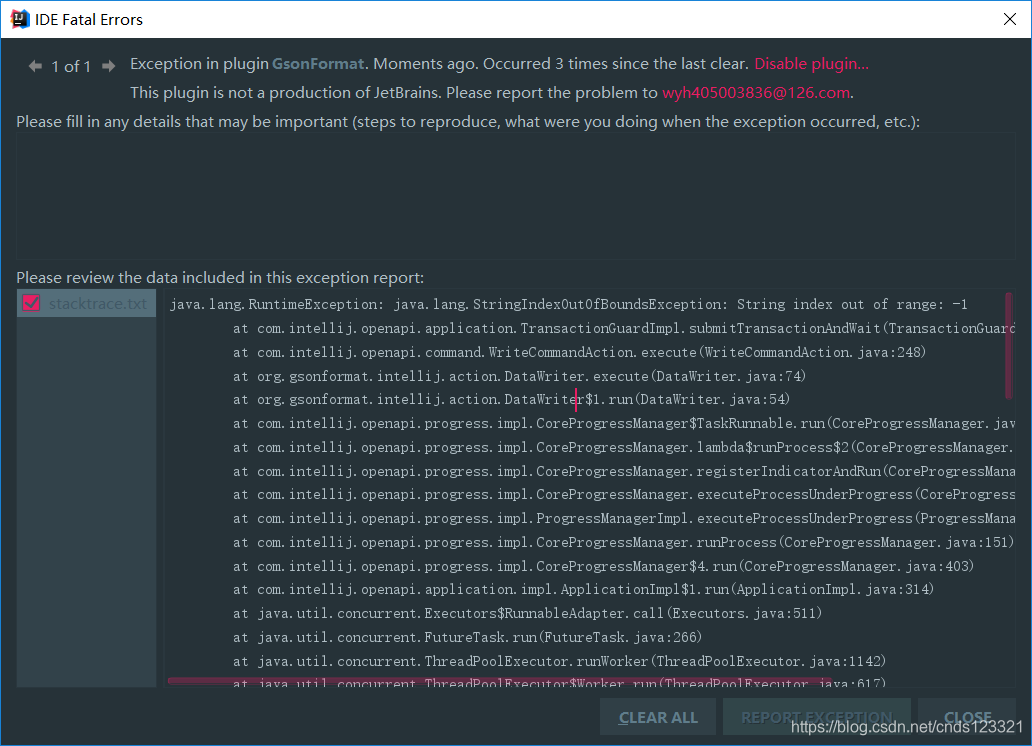Select stacktrace.txt in the attachments list
Viewport: 1032px width, 746px height.
[x=86, y=304]
